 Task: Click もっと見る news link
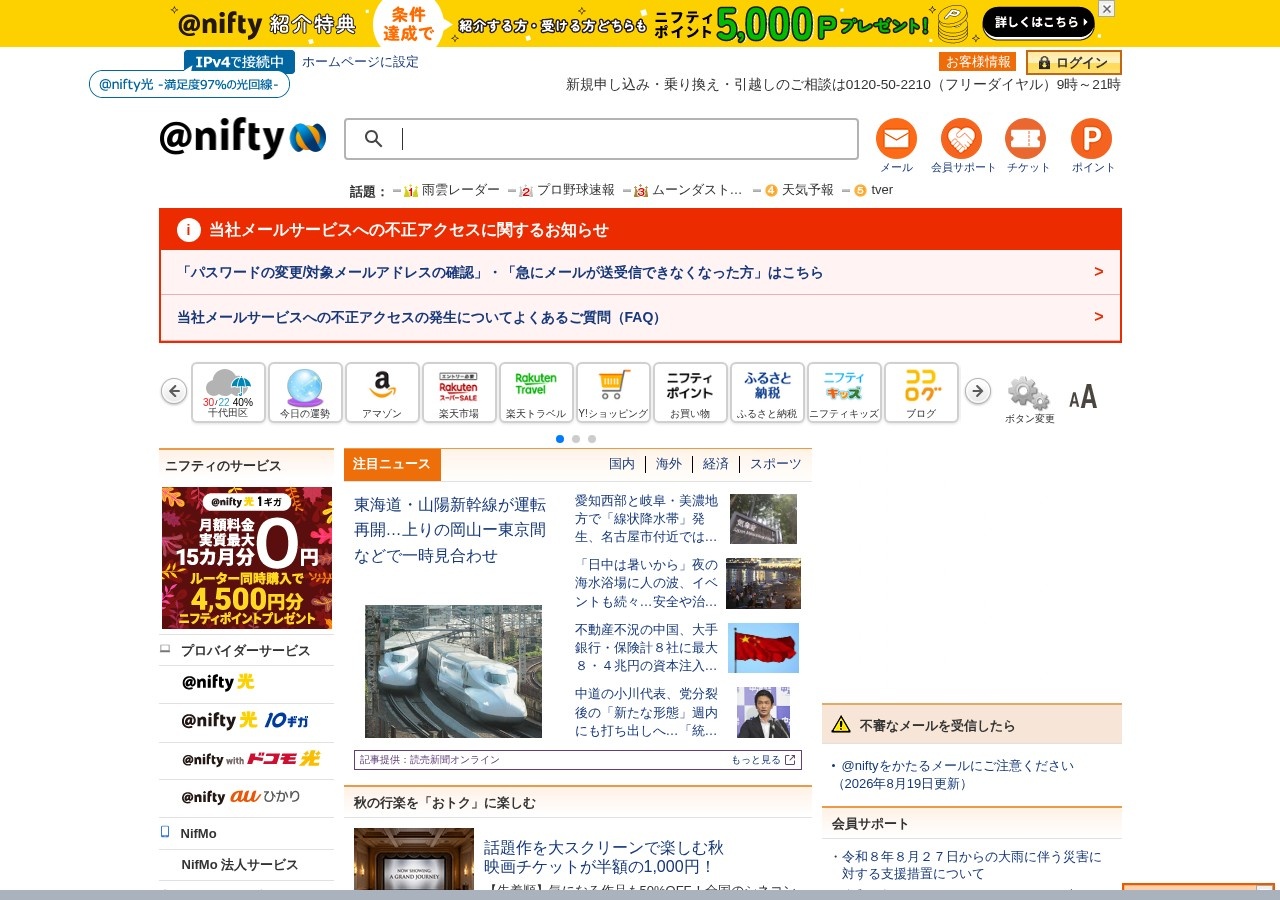(x=763, y=760)
